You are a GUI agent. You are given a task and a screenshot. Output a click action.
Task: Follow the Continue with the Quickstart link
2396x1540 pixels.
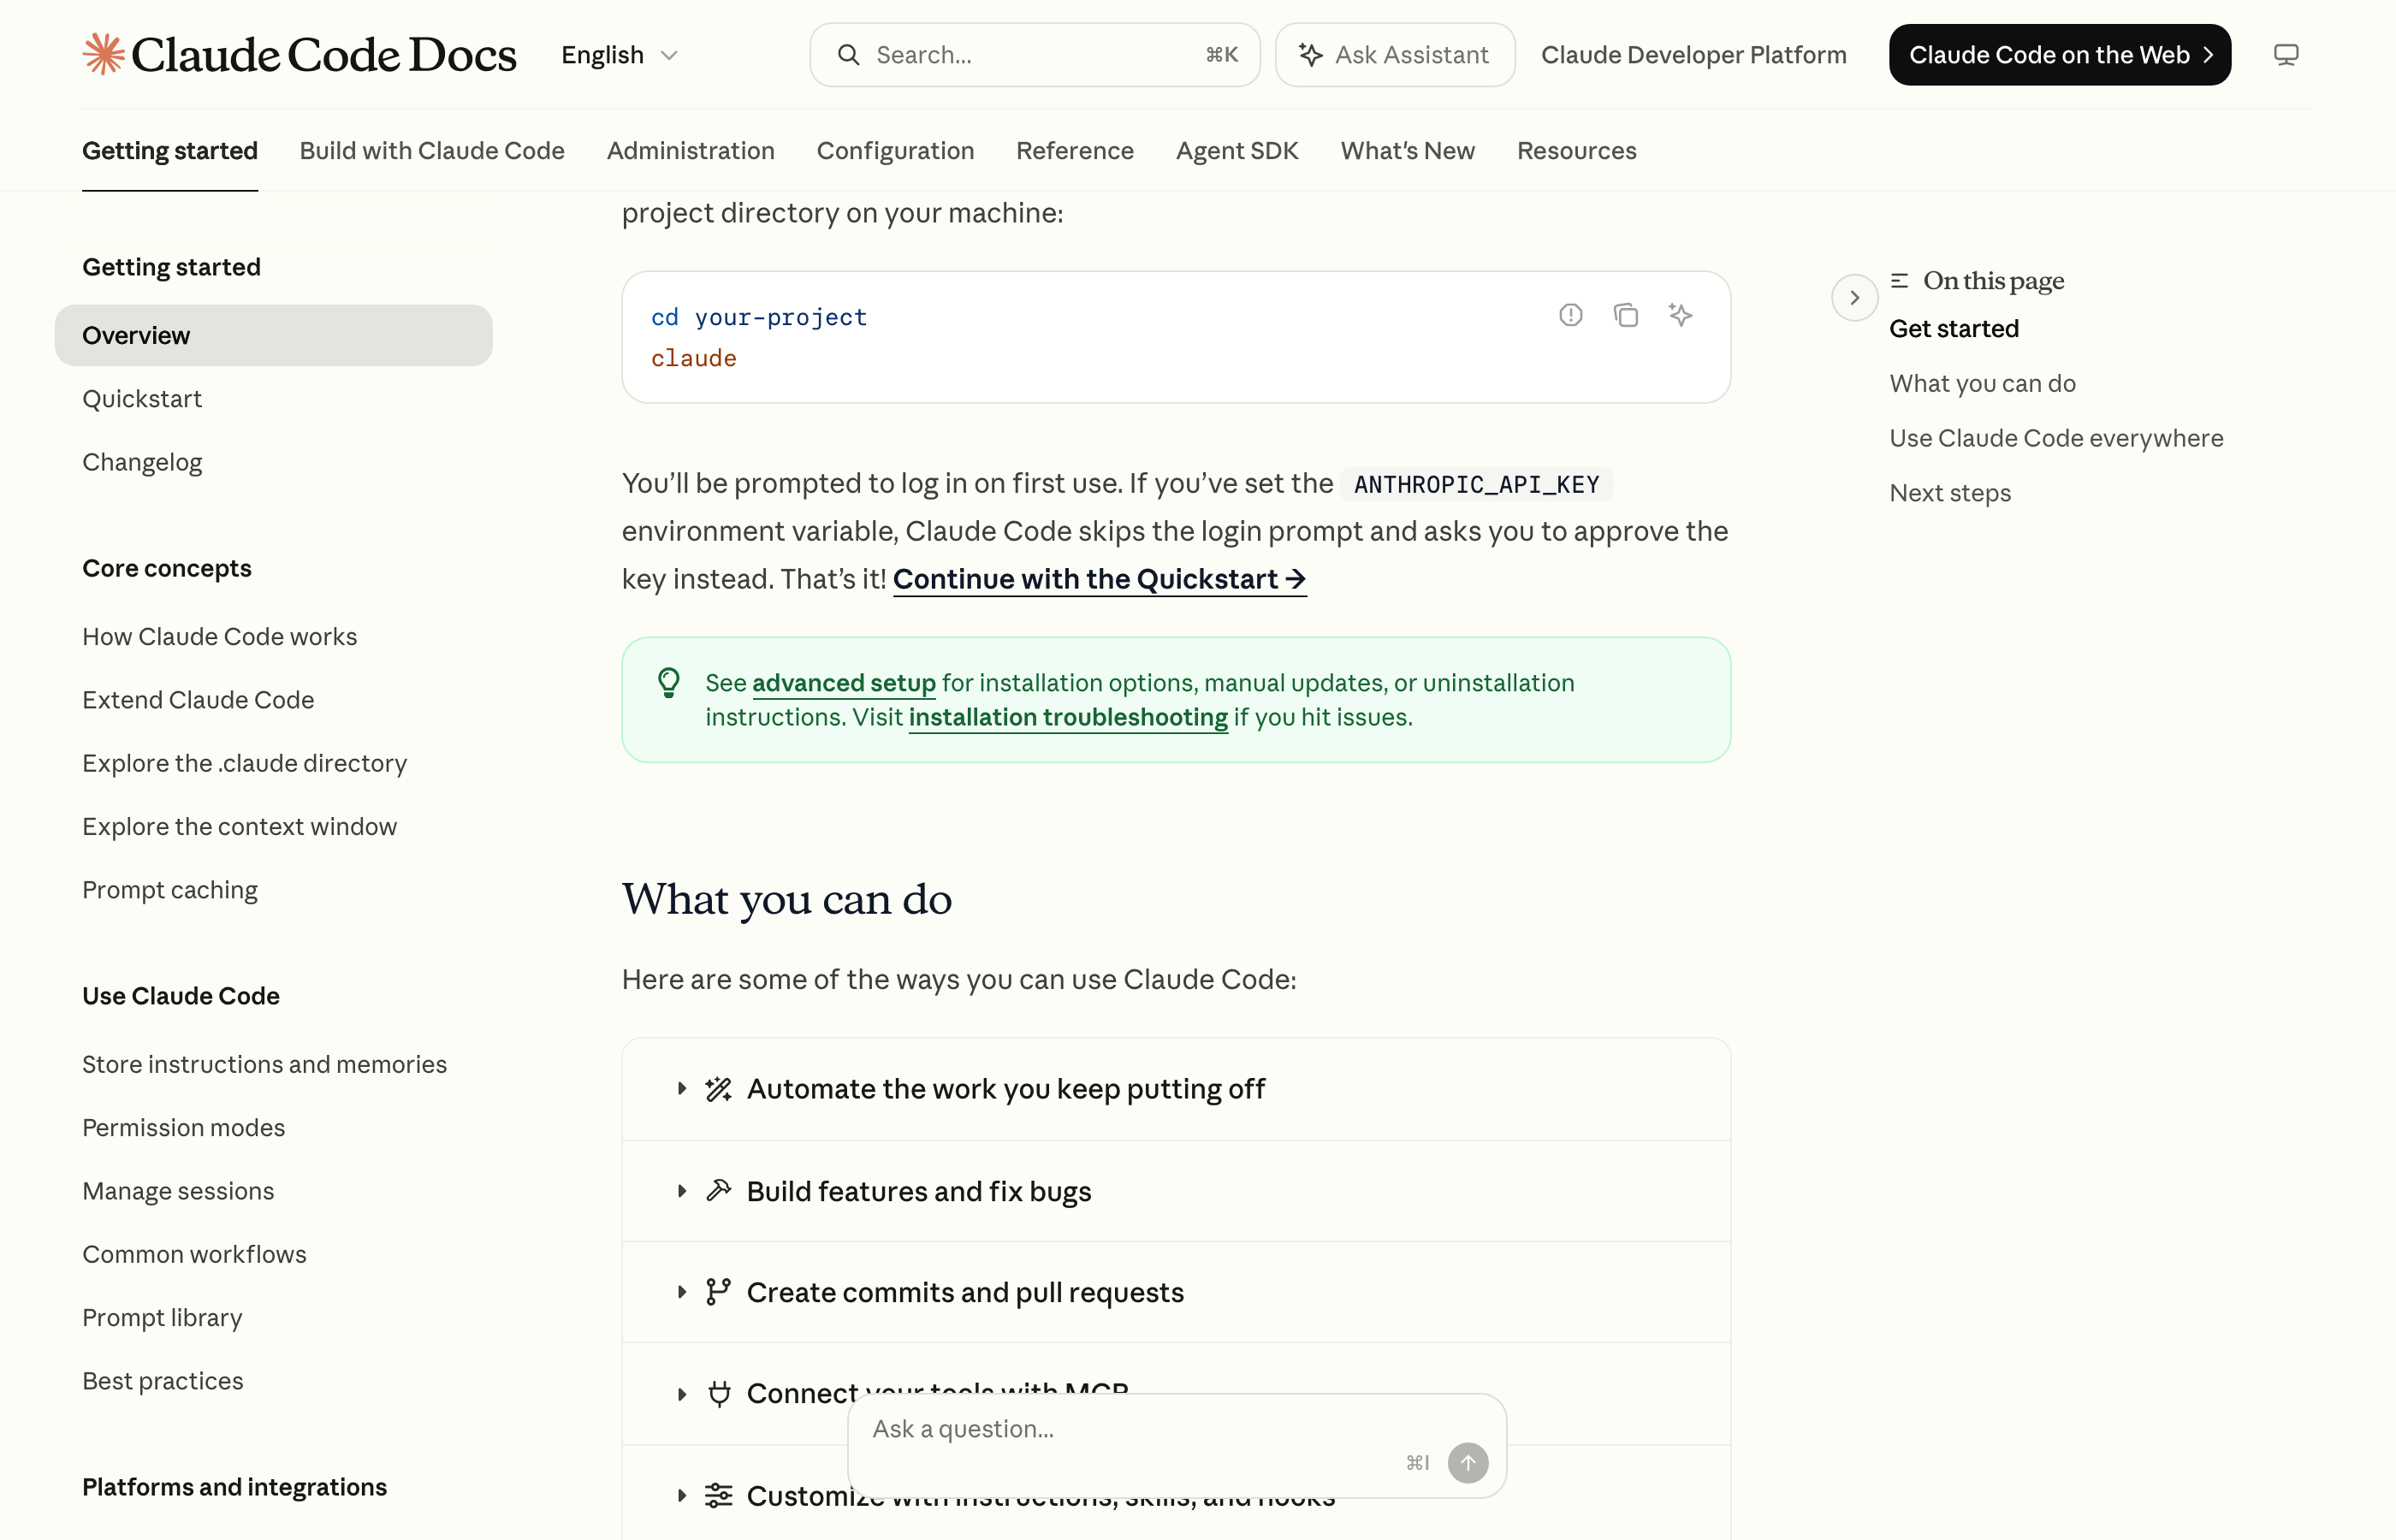click(x=1099, y=579)
